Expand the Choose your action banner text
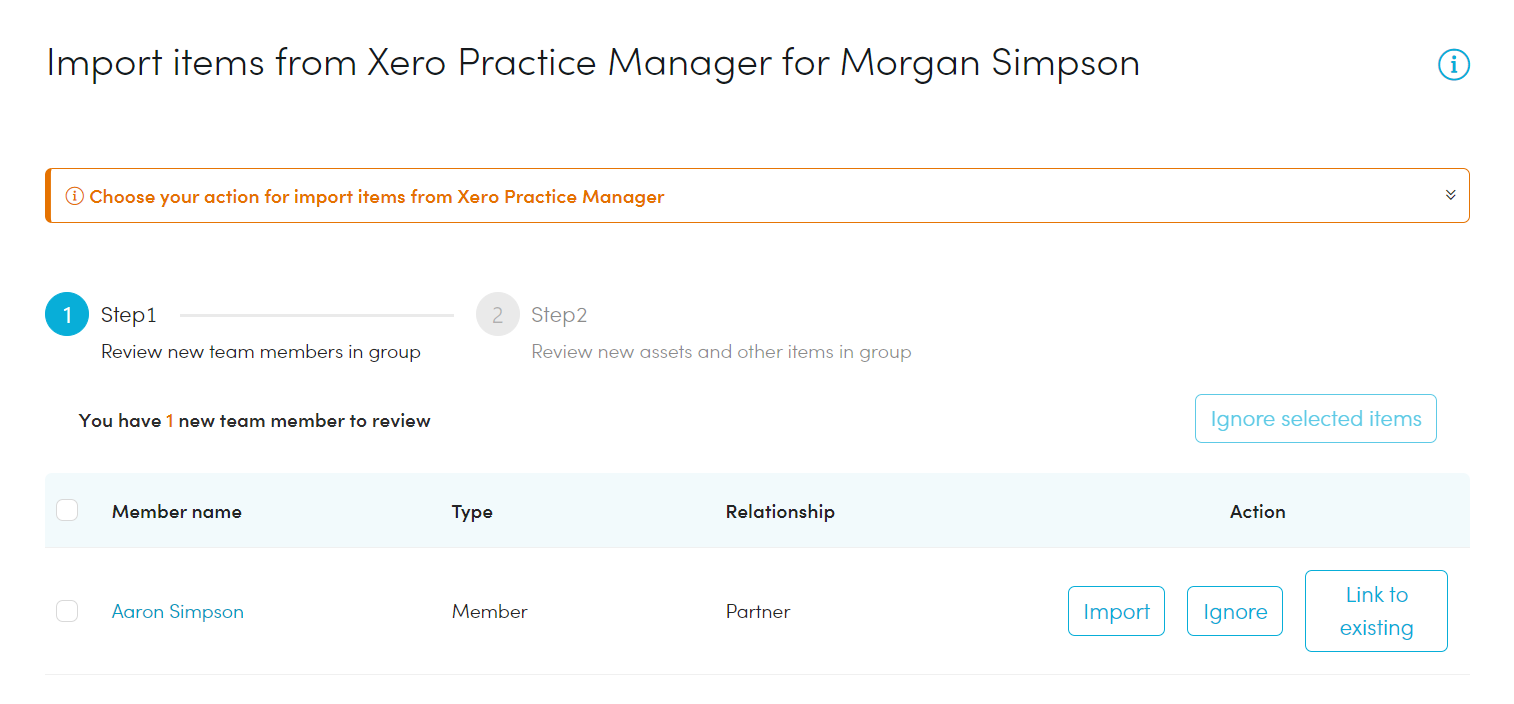 coord(377,196)
